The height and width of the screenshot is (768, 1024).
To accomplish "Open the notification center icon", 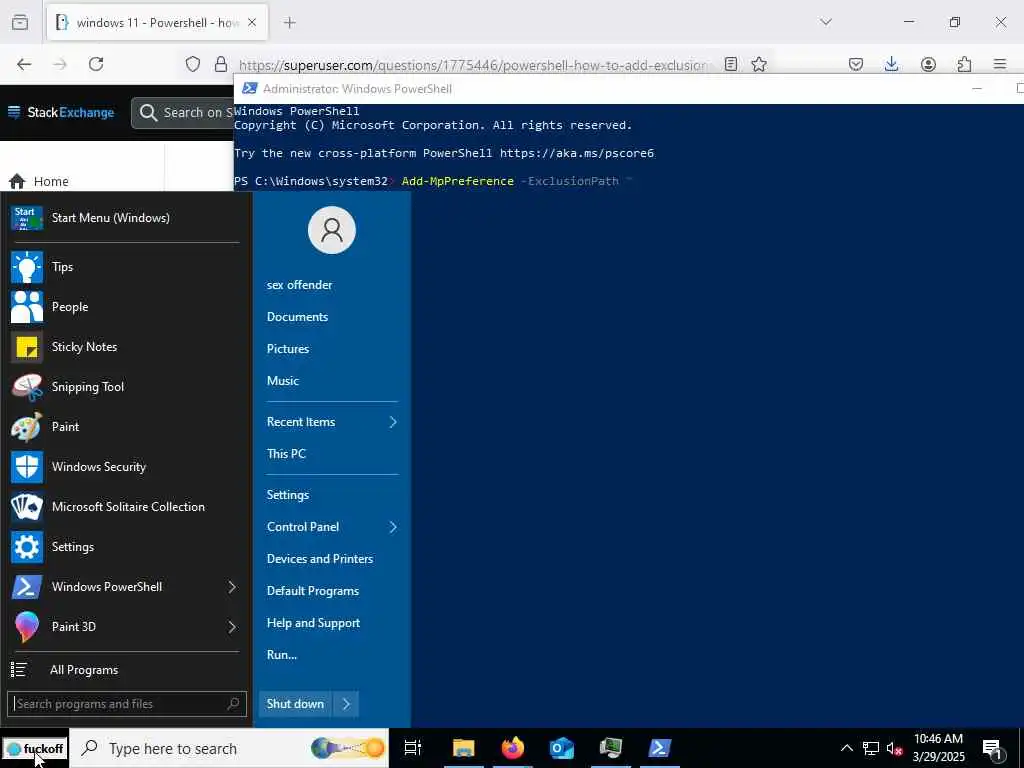I will (993, 748).
